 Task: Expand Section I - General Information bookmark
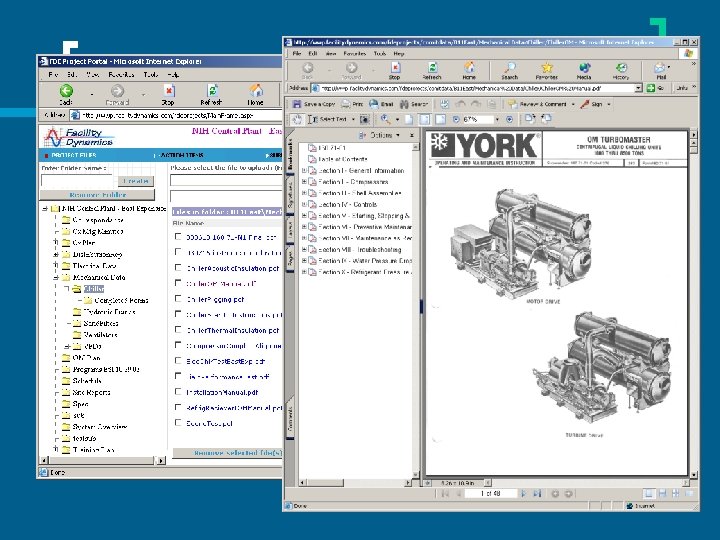coord(304,170)
